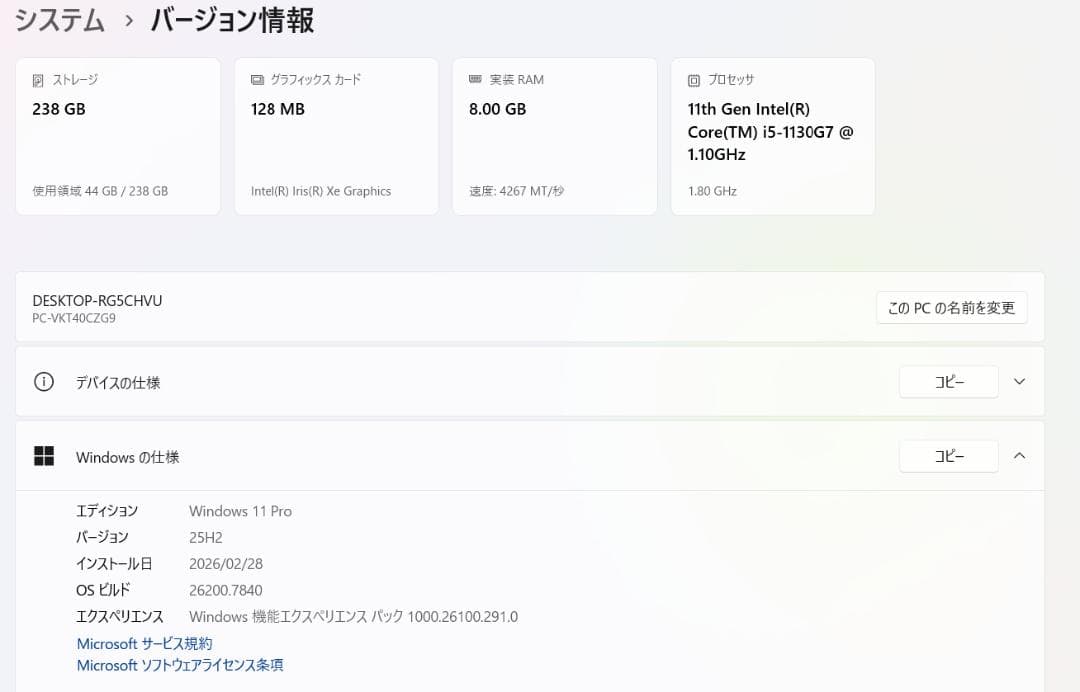Click the 実装 RAM memory icon

477,79
